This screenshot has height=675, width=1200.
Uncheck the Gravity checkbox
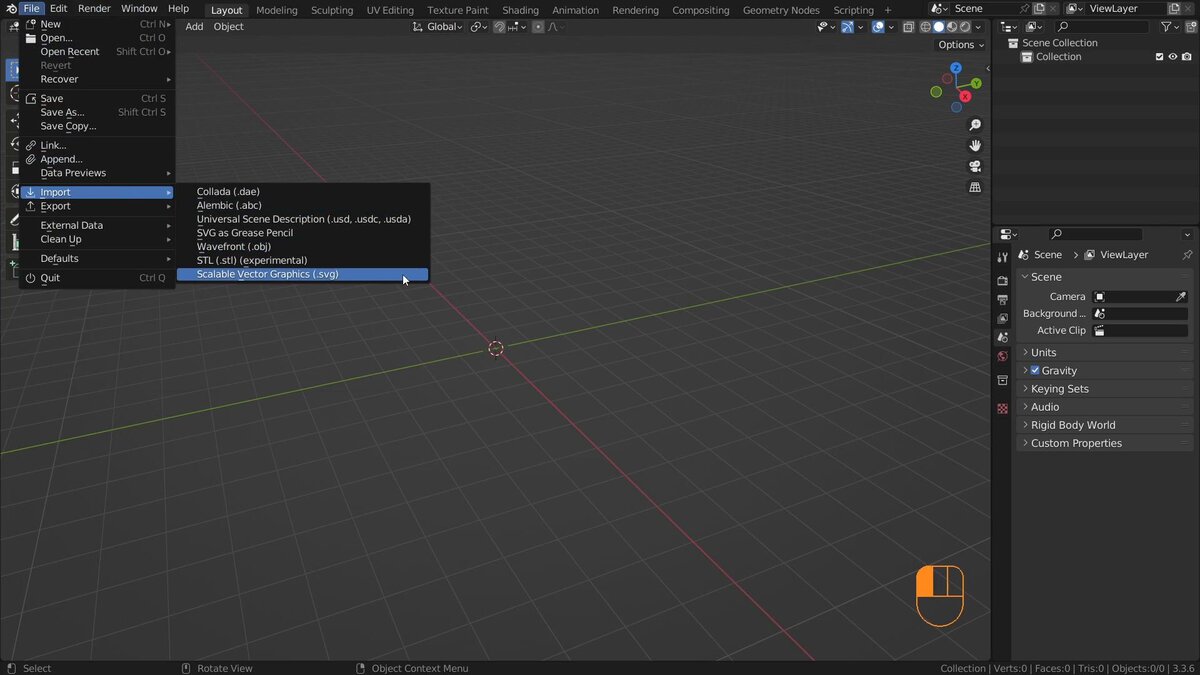tap(1035, 370)
